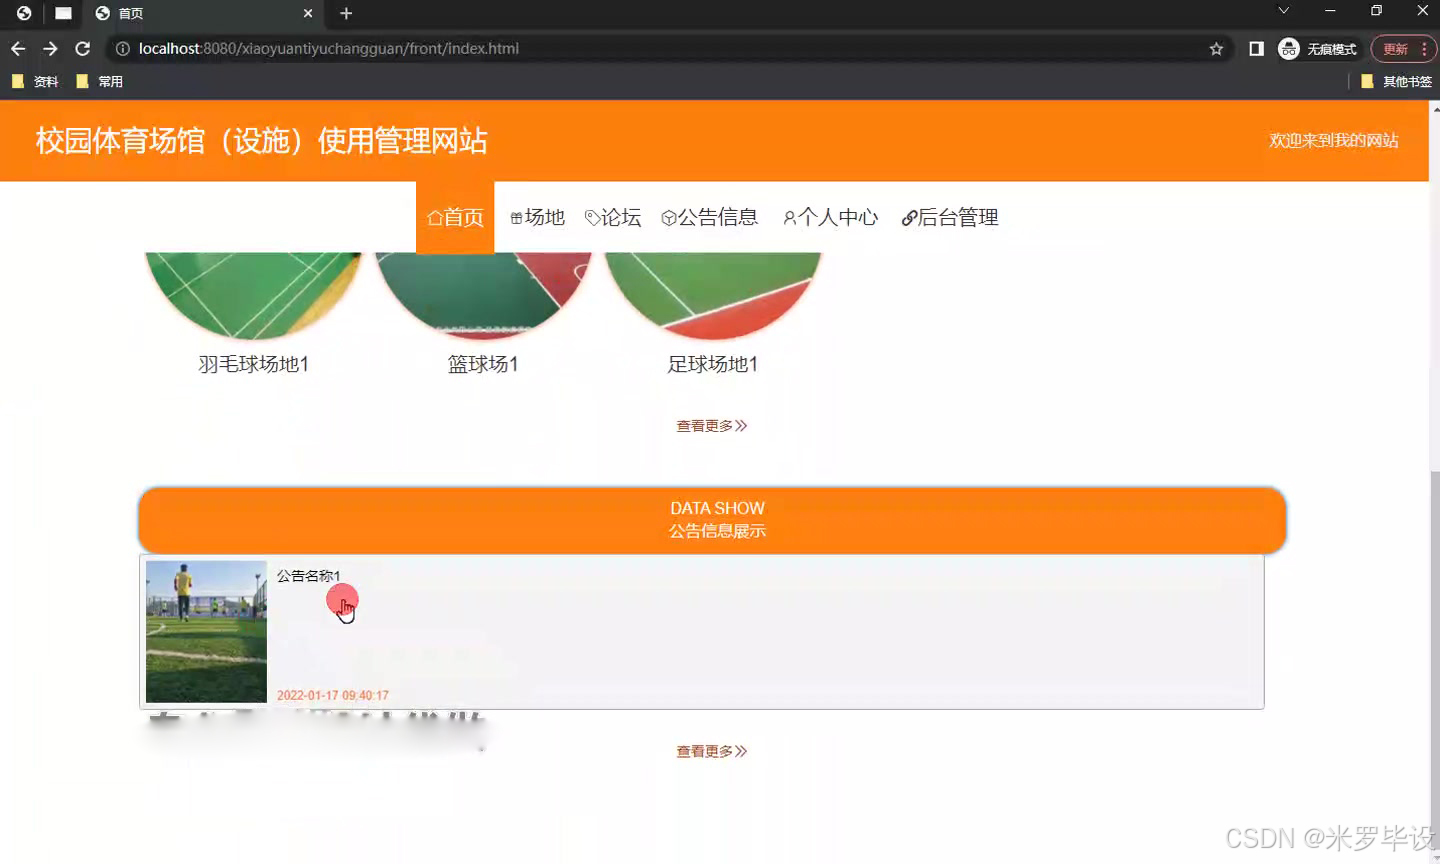
Task: Expand the 其他书签 bookmarks folder
Action: [1407, 81]
